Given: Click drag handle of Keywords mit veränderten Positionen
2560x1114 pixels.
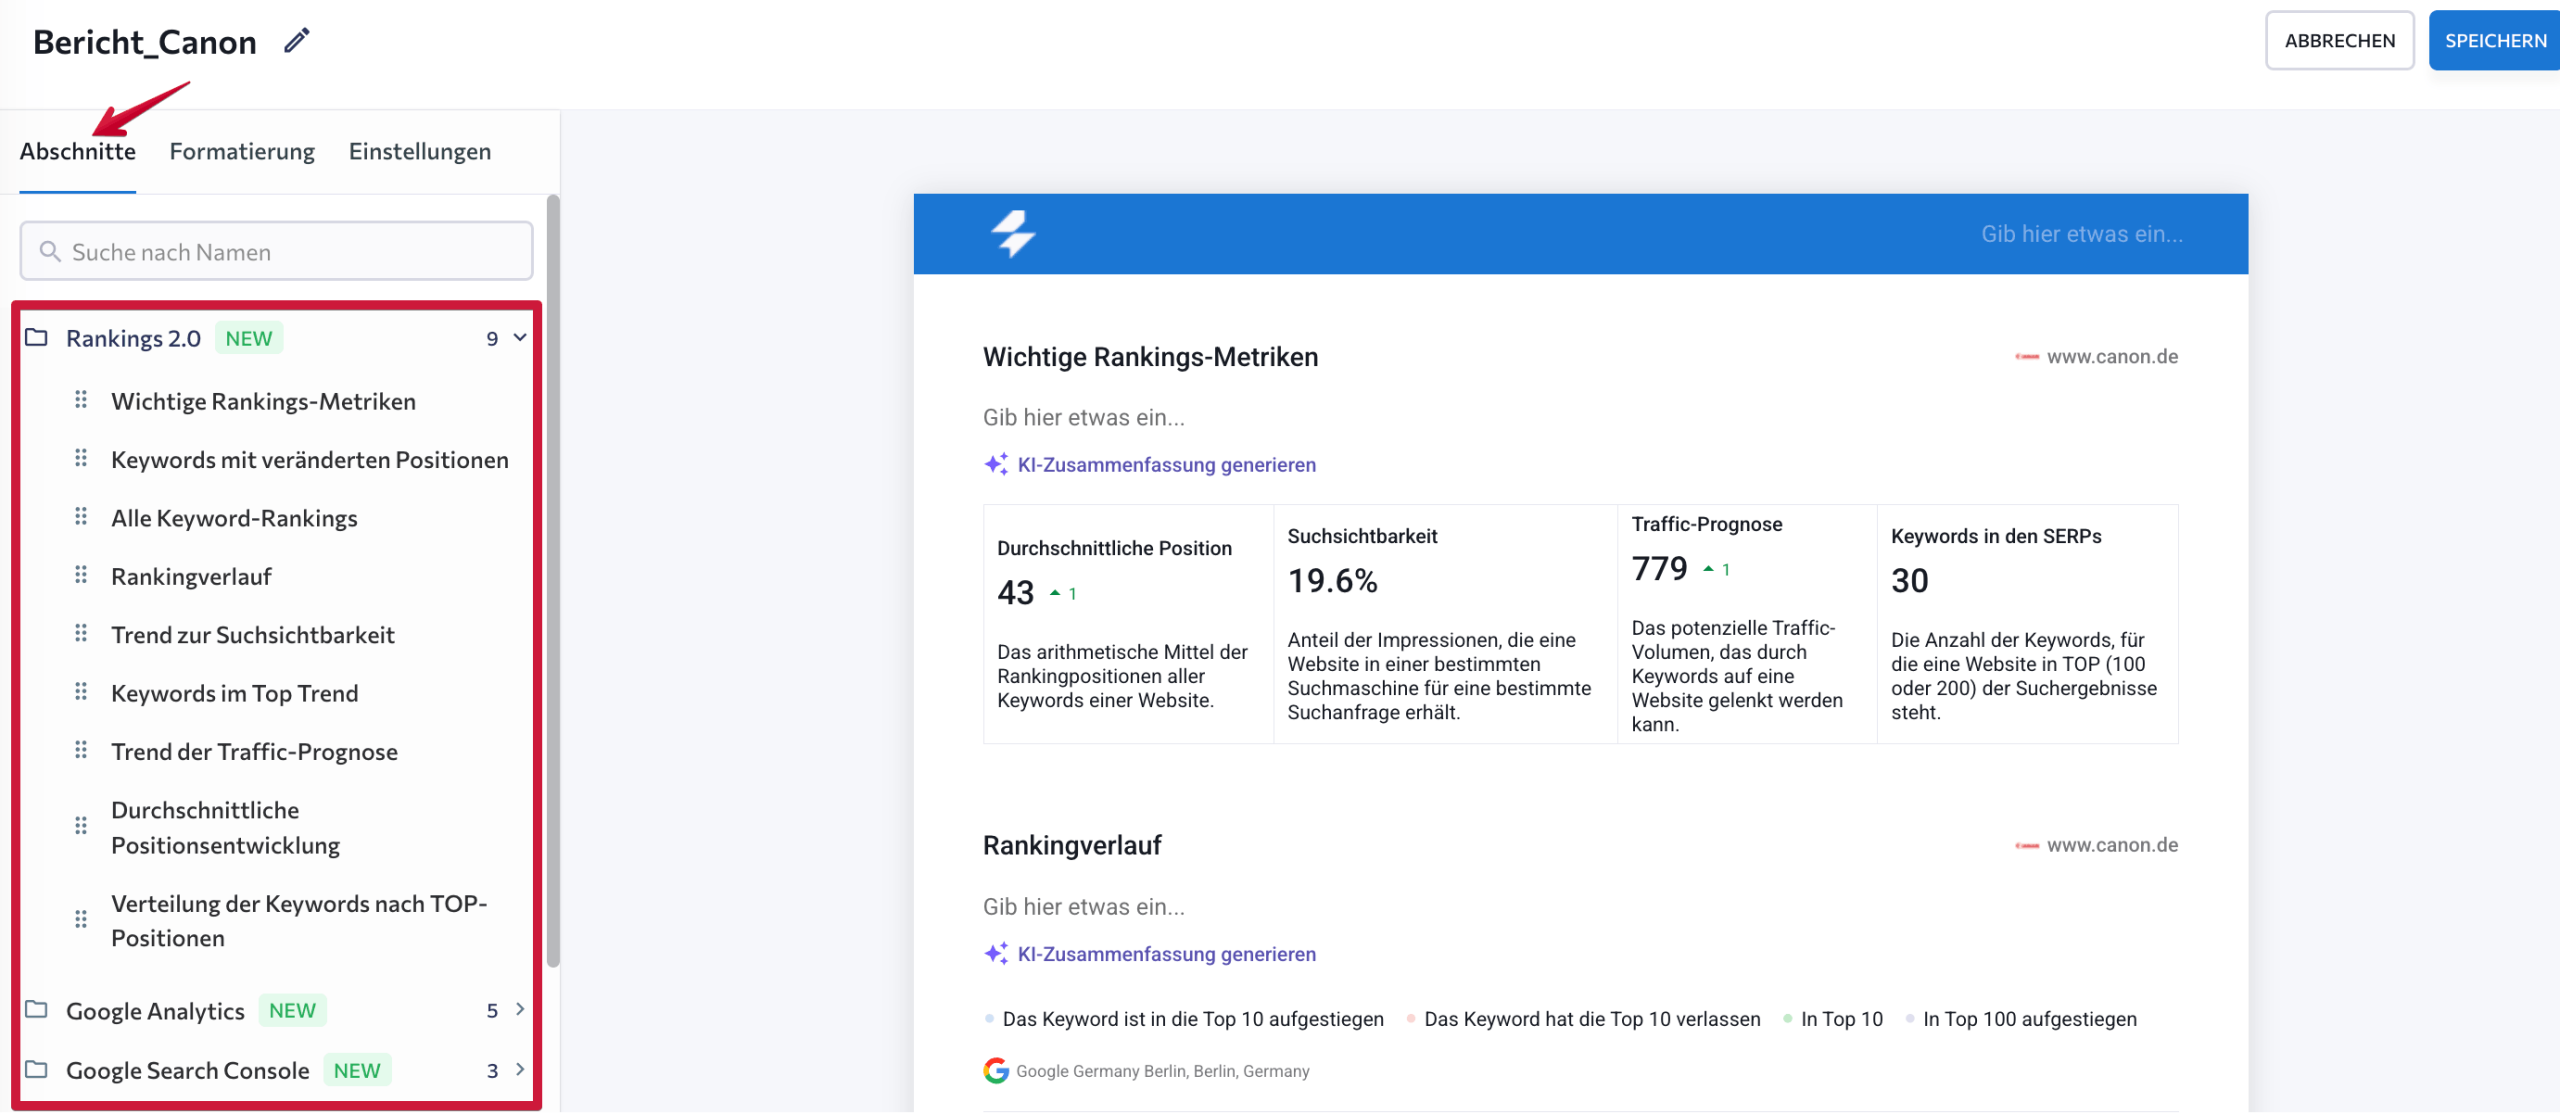Looking at the screenshot, I should [x=81, y=458].
